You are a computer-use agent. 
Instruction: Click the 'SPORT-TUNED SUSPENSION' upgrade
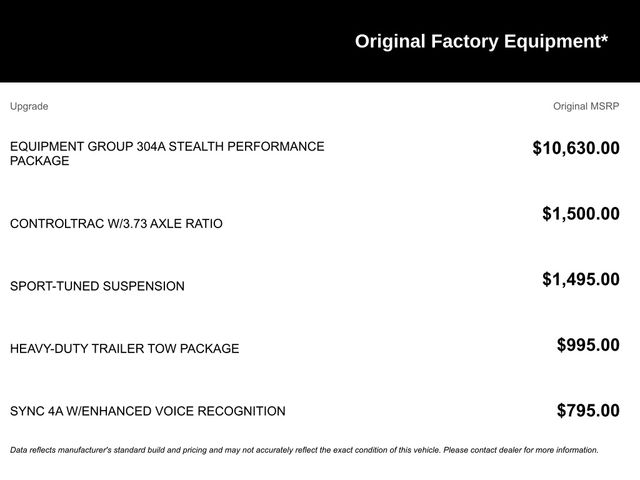tap(97, 286)
